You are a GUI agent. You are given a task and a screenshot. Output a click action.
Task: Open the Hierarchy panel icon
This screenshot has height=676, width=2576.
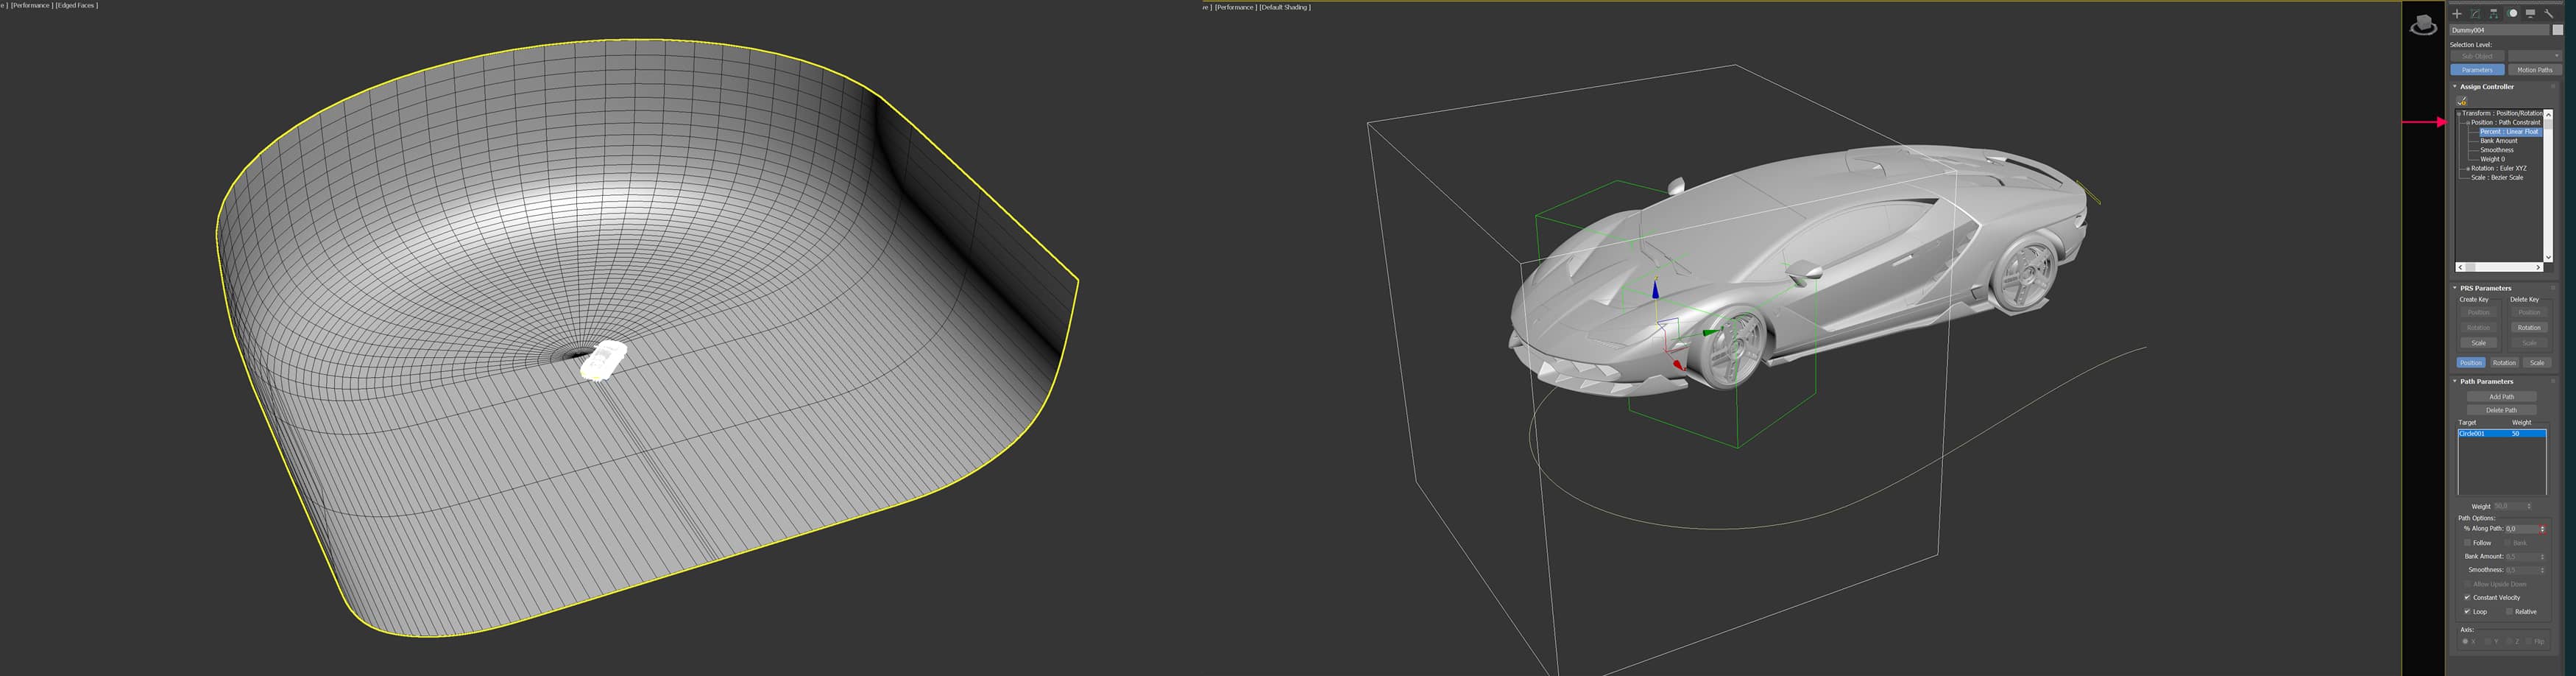[2493, 14]
